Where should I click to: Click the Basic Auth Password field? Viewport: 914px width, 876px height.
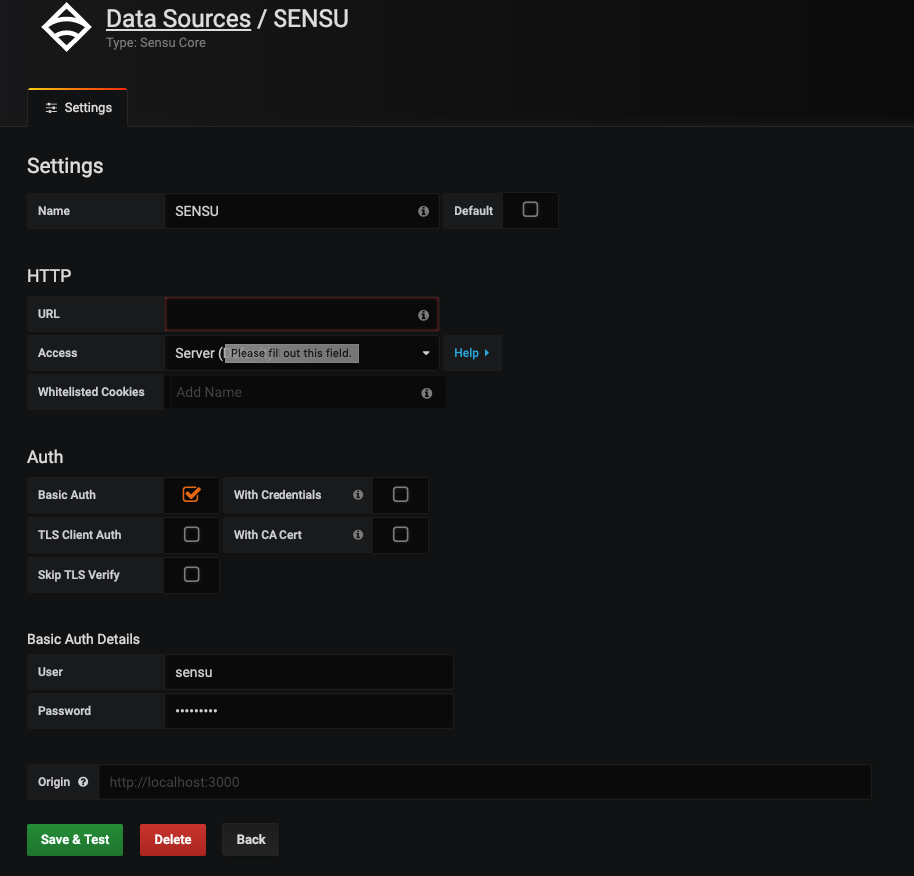[309, 711]
